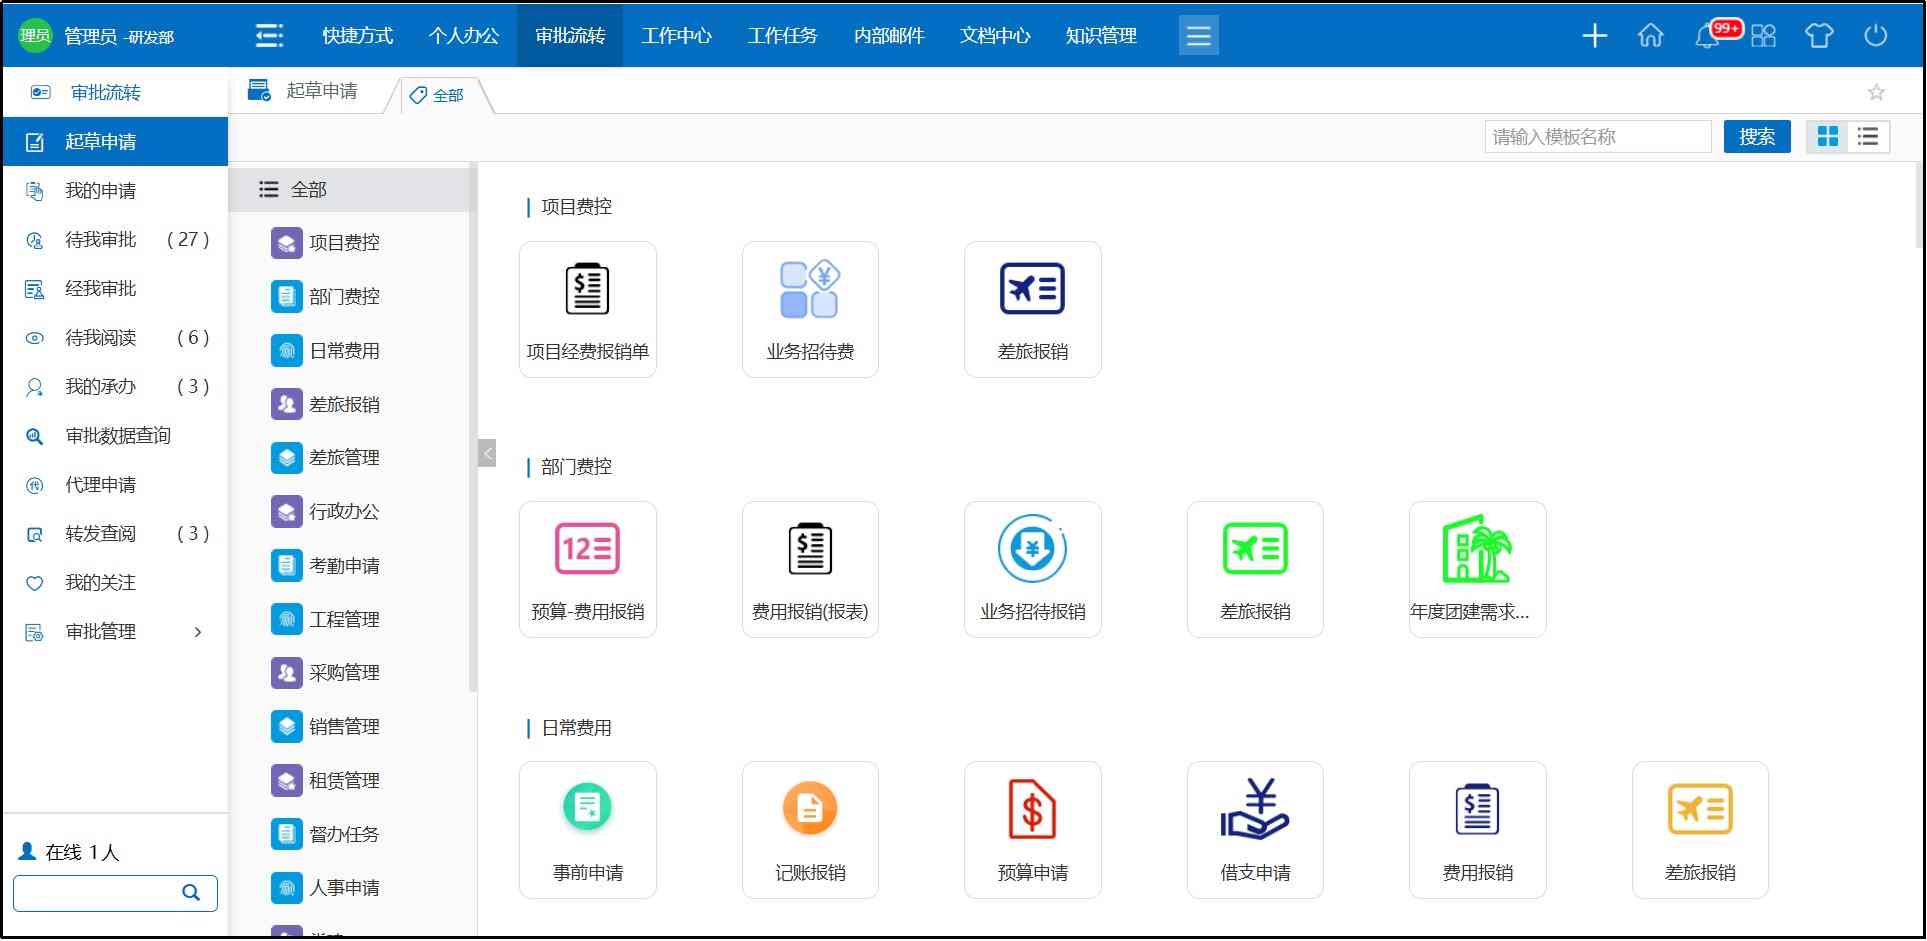This screenshot has height=941, width=1927.
Task: Open the 工作中心 top menu
Action: tap(676, 36)
